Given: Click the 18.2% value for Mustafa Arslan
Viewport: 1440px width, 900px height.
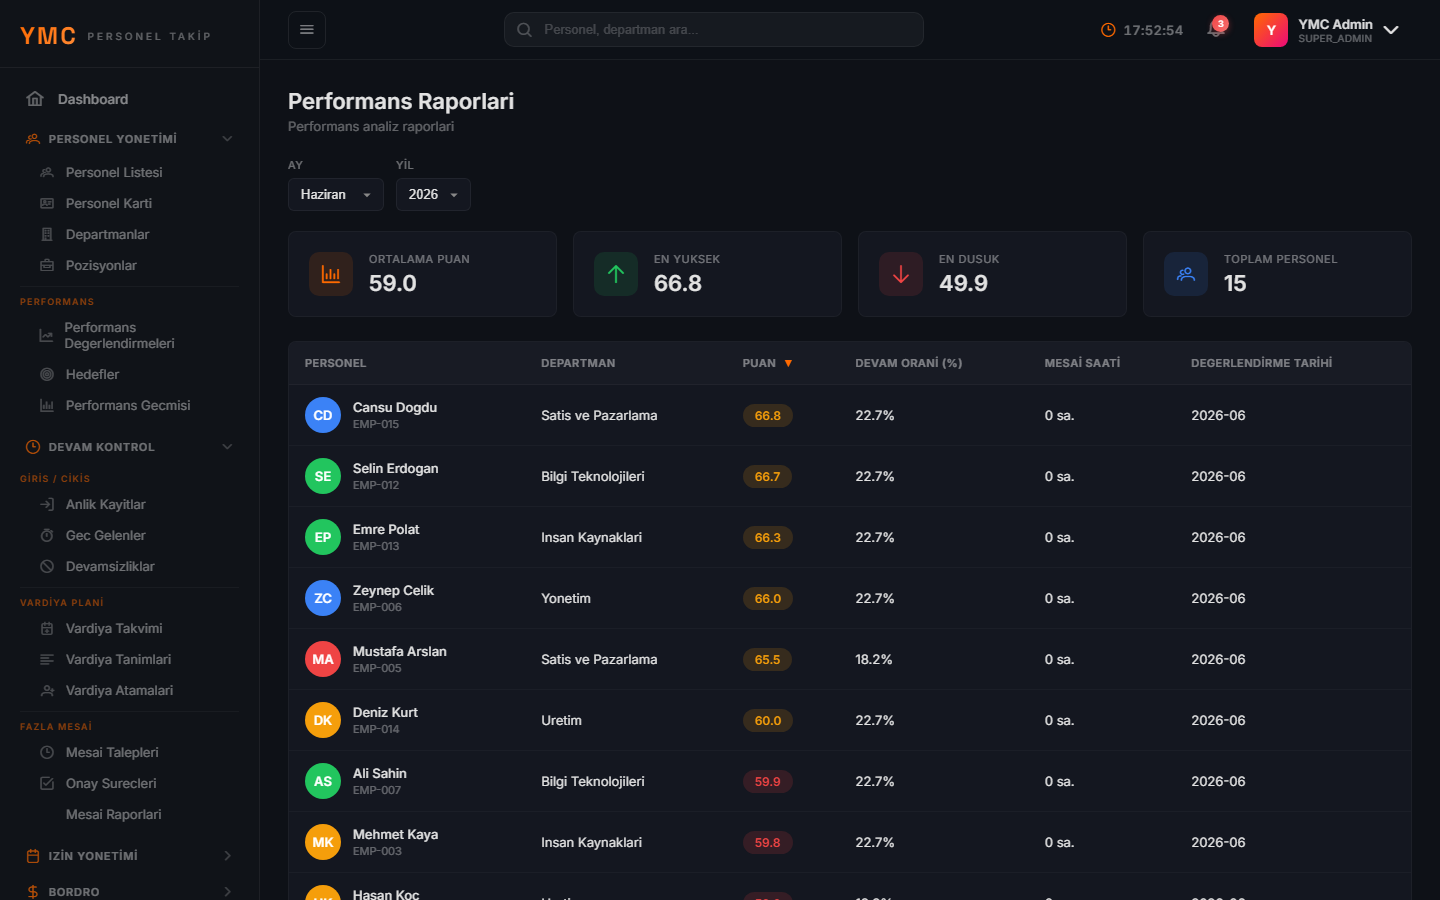Looking at the screenshot, I should pos(874,659).
